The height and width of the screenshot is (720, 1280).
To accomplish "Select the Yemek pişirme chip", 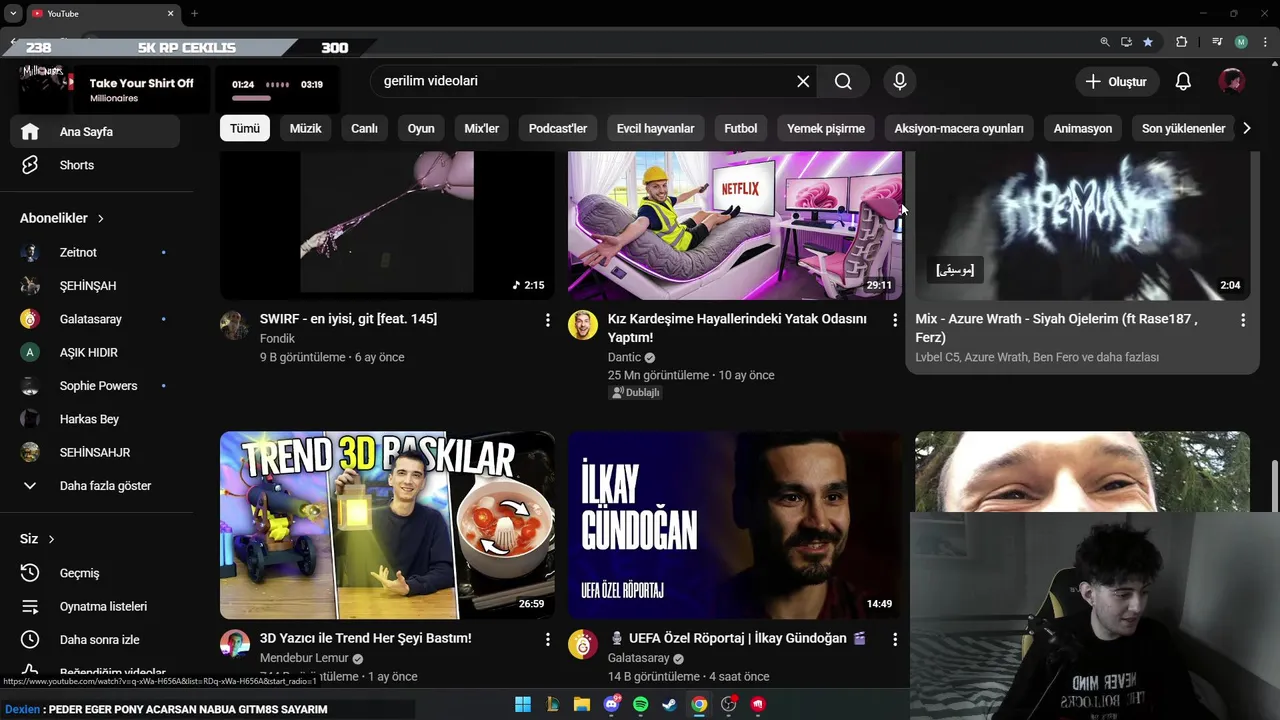I will [x=826, y=128].
